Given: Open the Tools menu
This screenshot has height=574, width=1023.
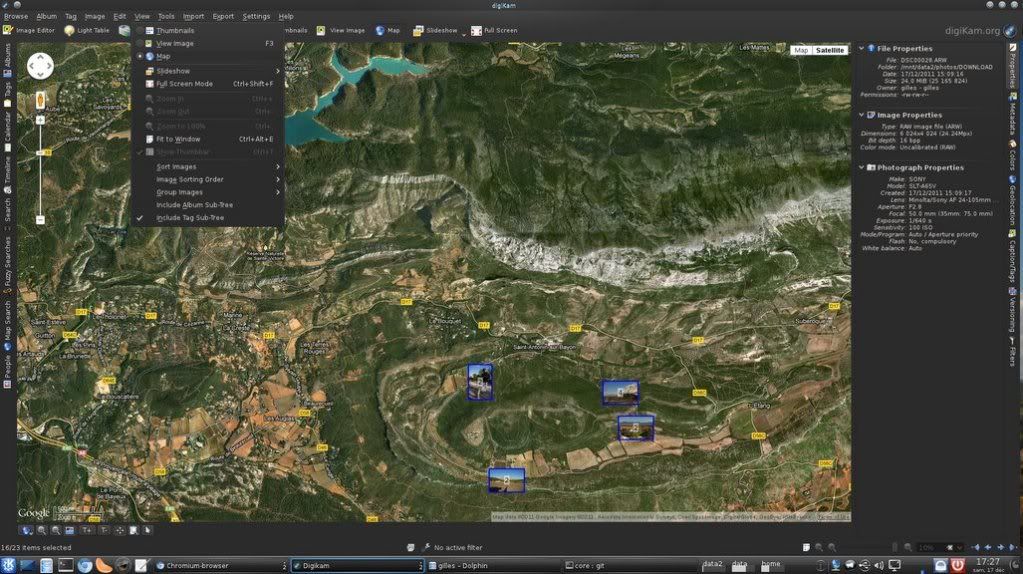Looking at the screenshot, I should [166, 16].
